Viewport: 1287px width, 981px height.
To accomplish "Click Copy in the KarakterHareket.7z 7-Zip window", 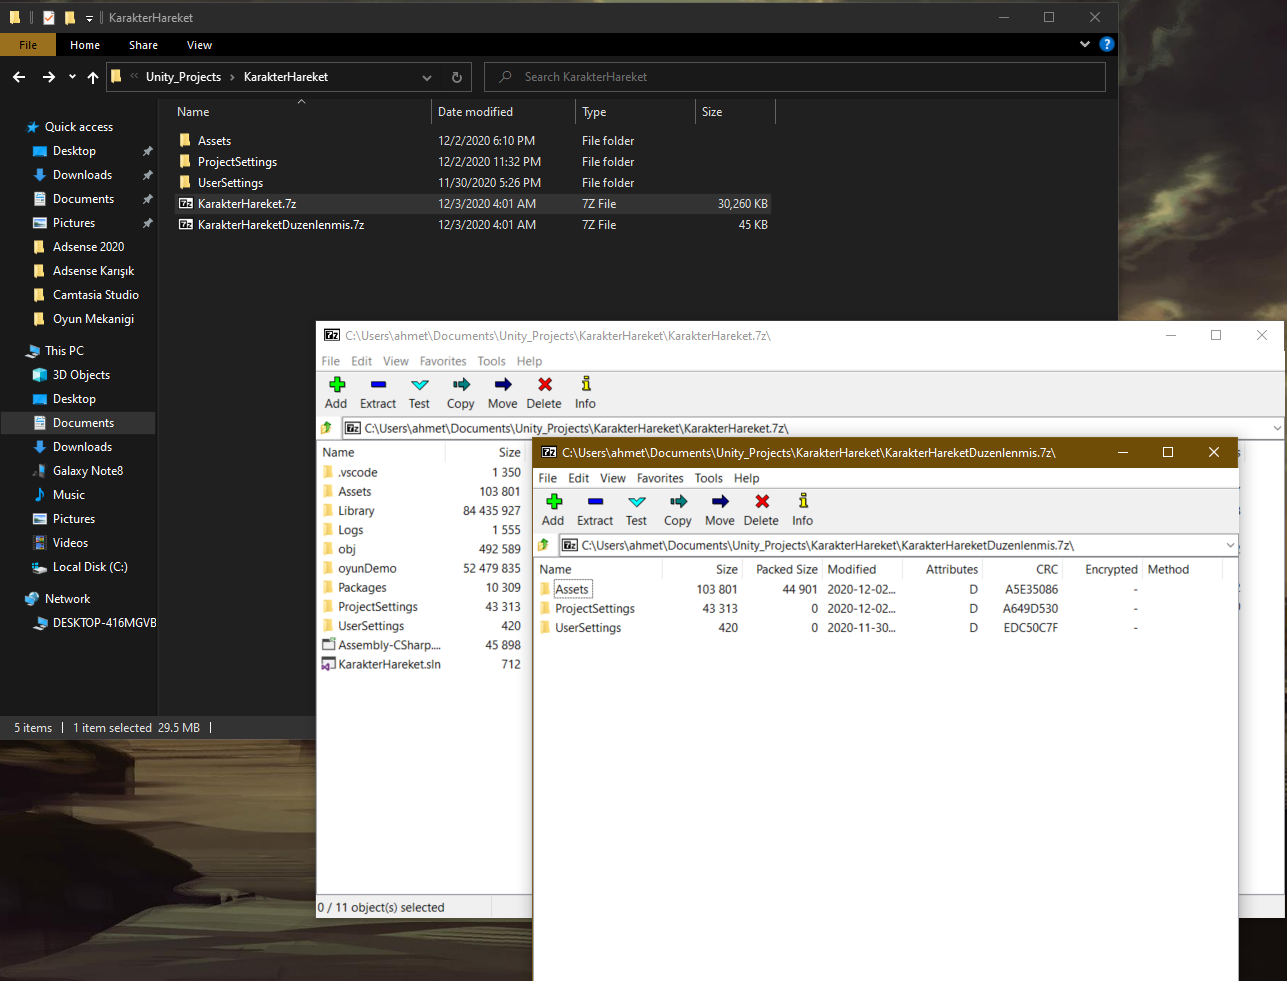I will click(x=461, y=393).
